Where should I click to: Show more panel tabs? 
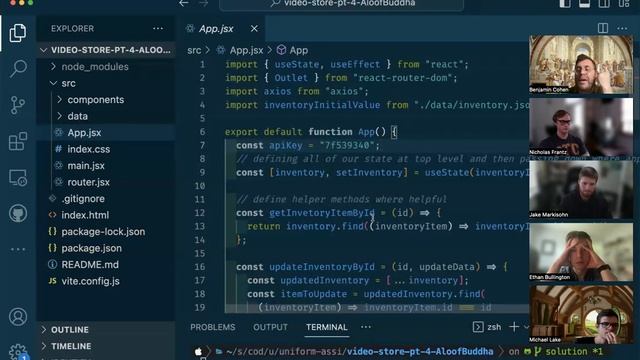[366, 327]
